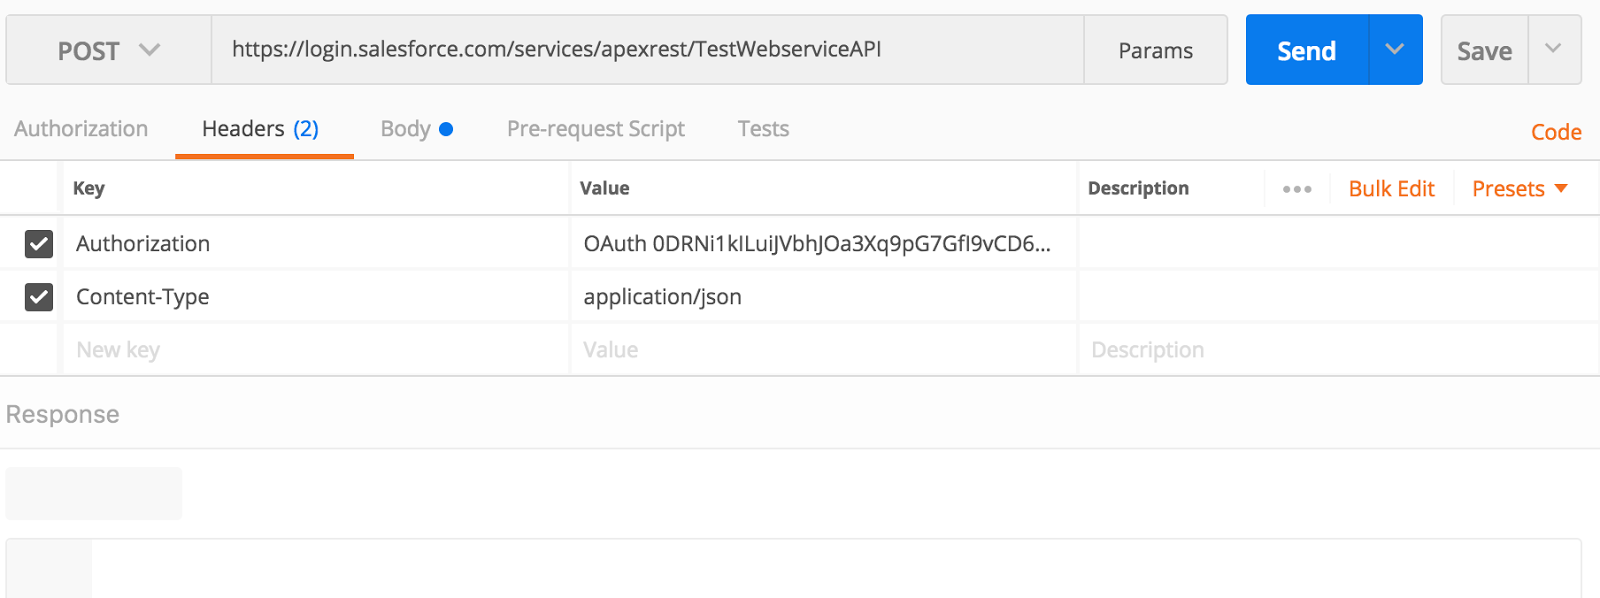The width and height of the screenshot is (1600, 598).
Task: Uncheck the Authorization header checkbox
Action: pyautogui.click(x=39, y=244)
